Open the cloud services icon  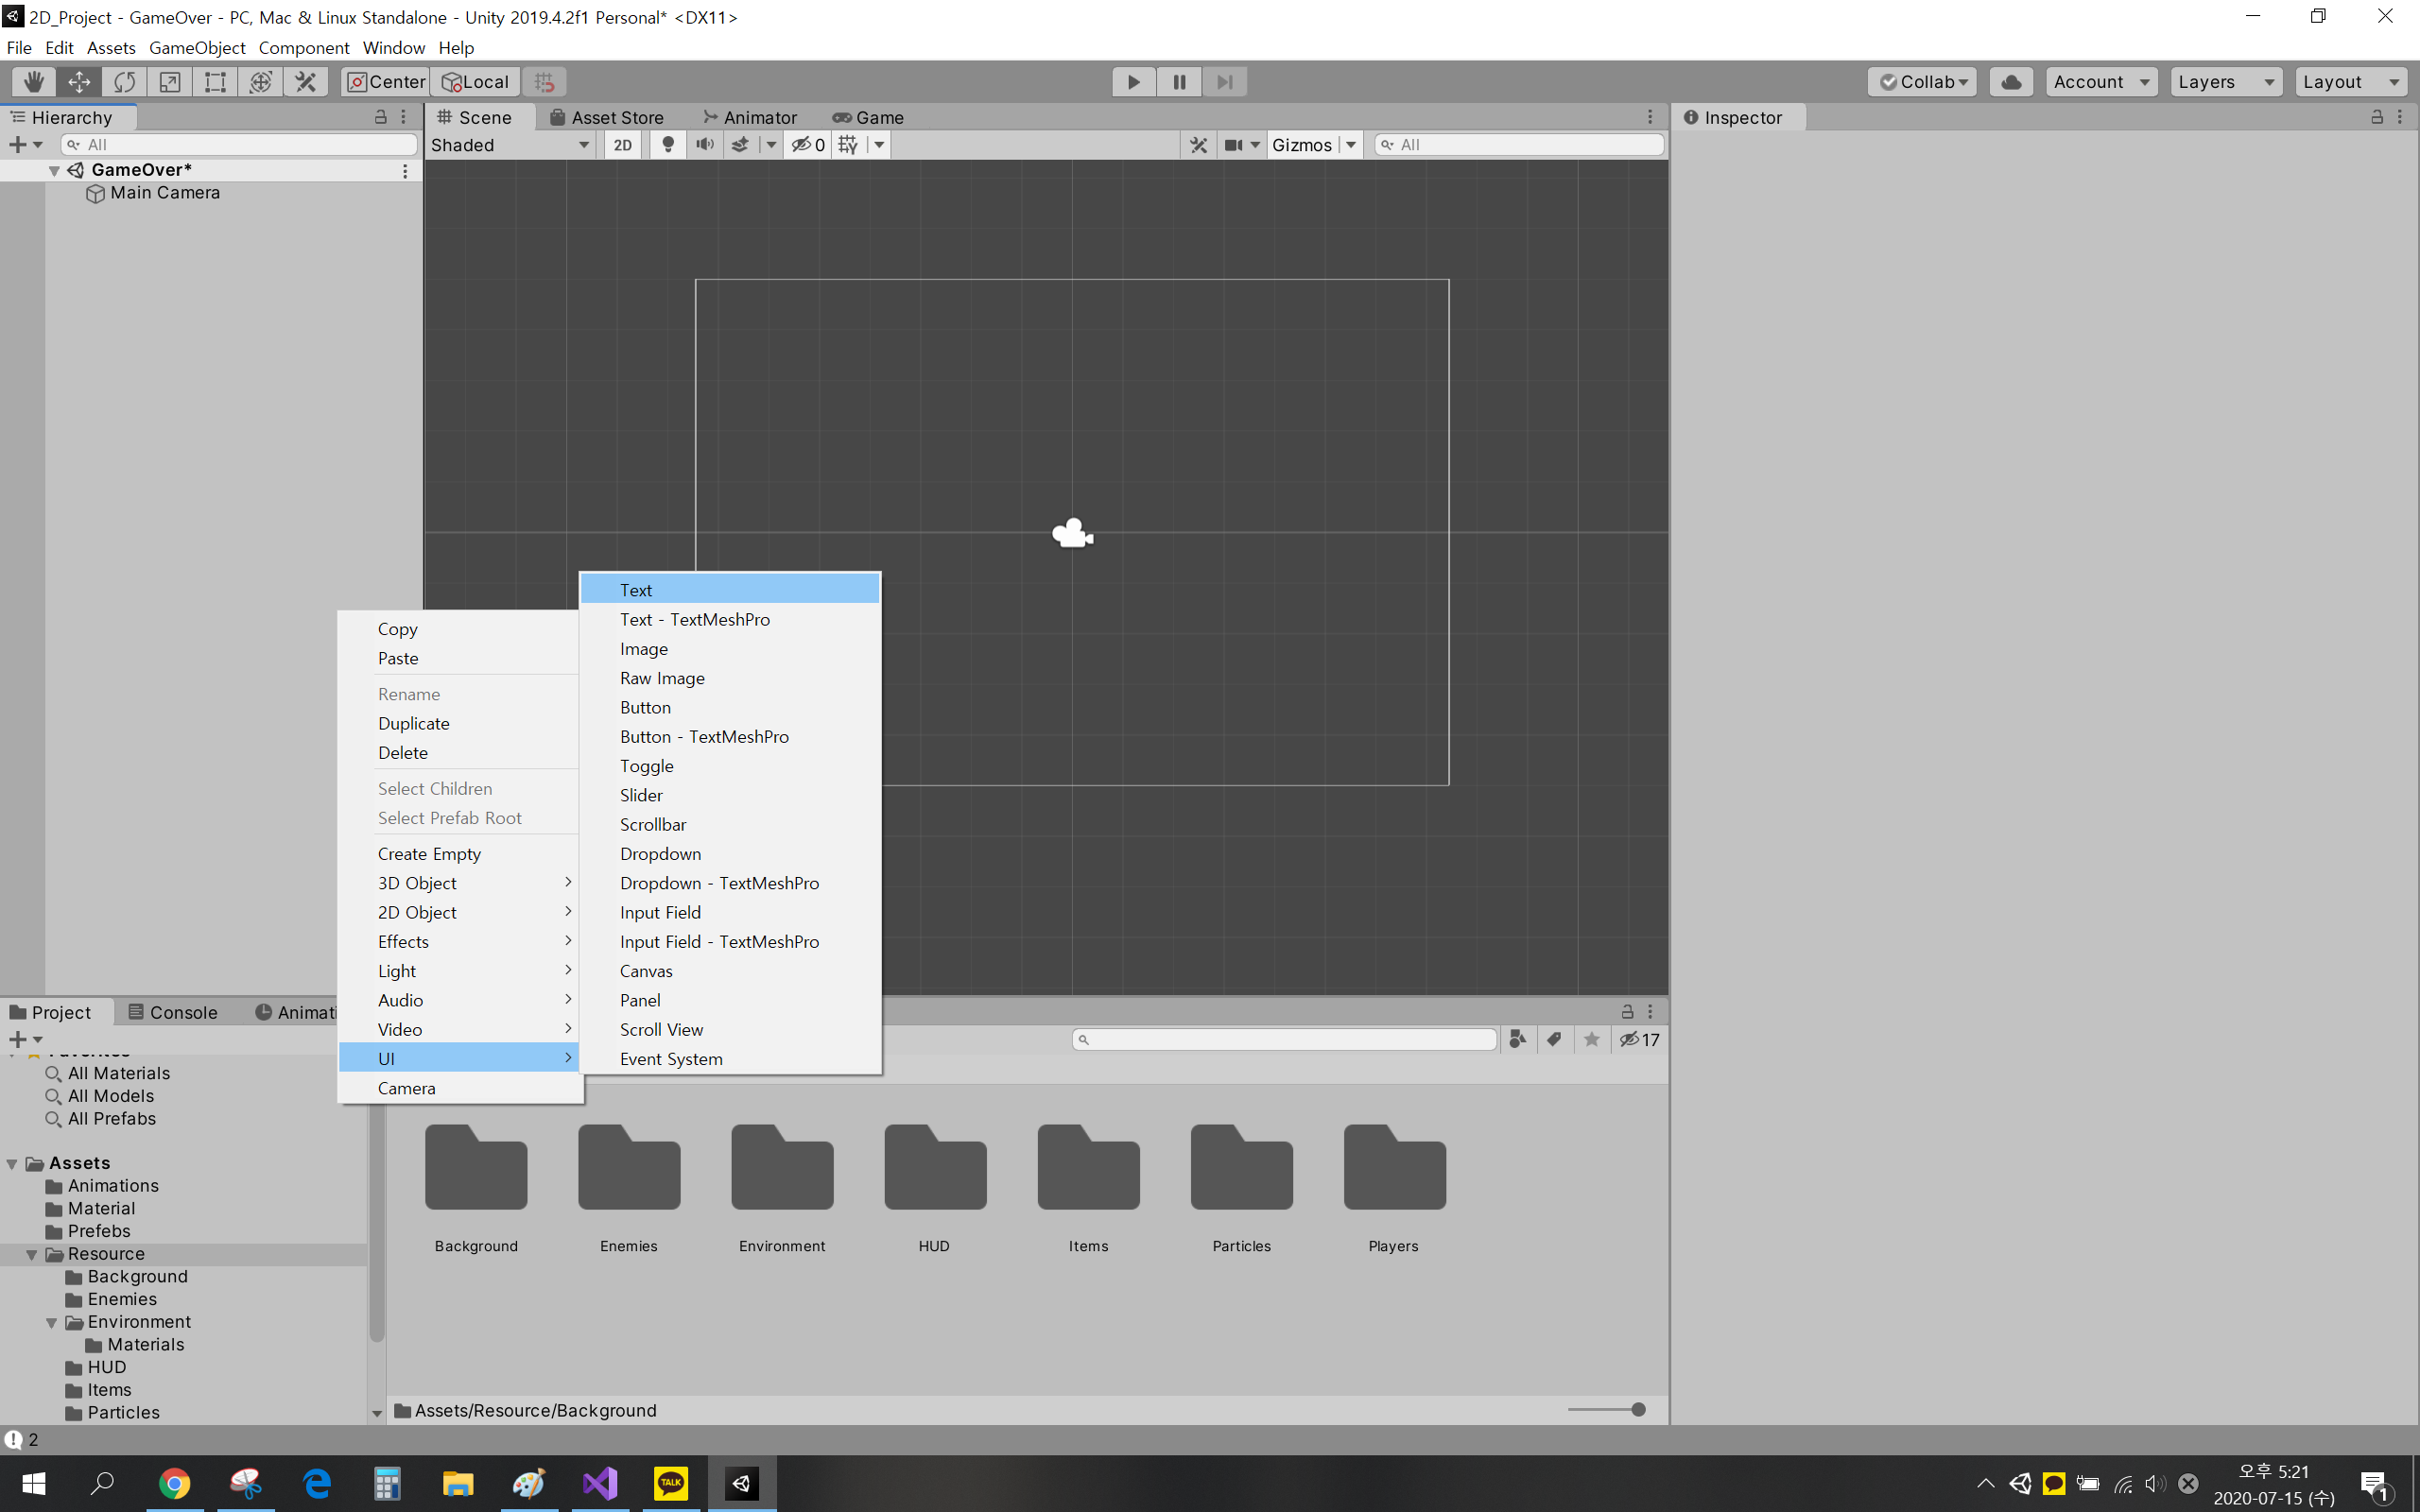pos(2012,82)
